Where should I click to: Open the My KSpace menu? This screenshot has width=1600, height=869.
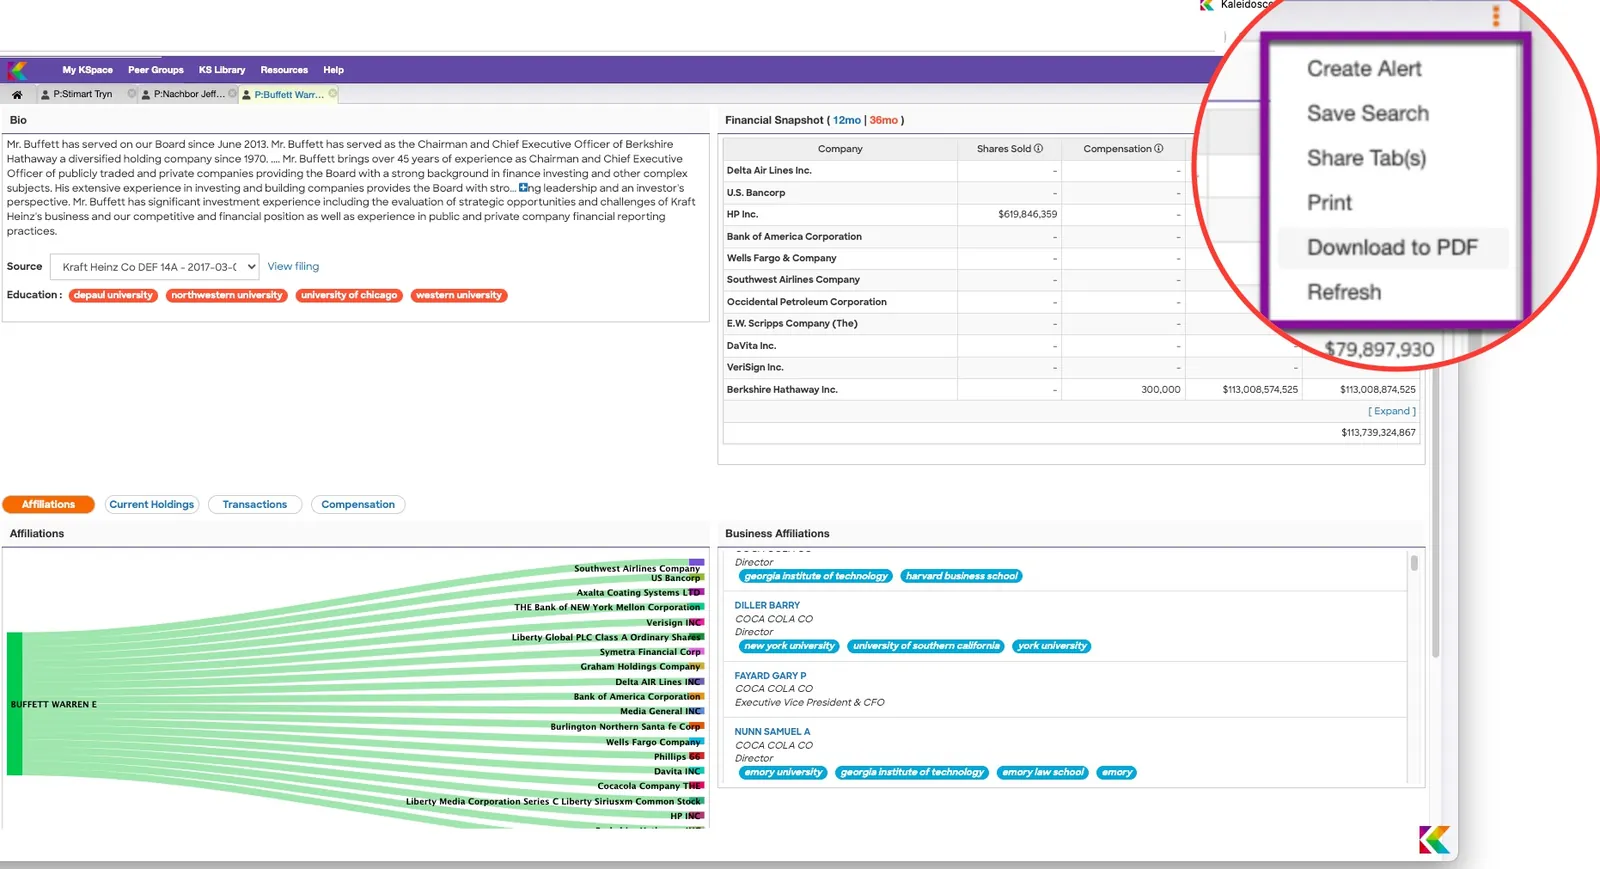(88, 70)
